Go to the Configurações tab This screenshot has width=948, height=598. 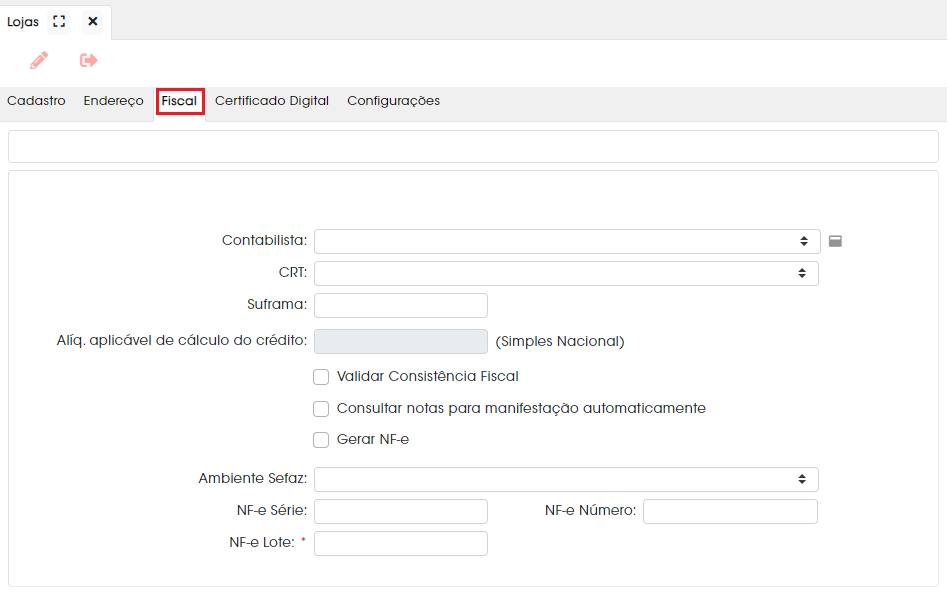[x=394, y=101]
